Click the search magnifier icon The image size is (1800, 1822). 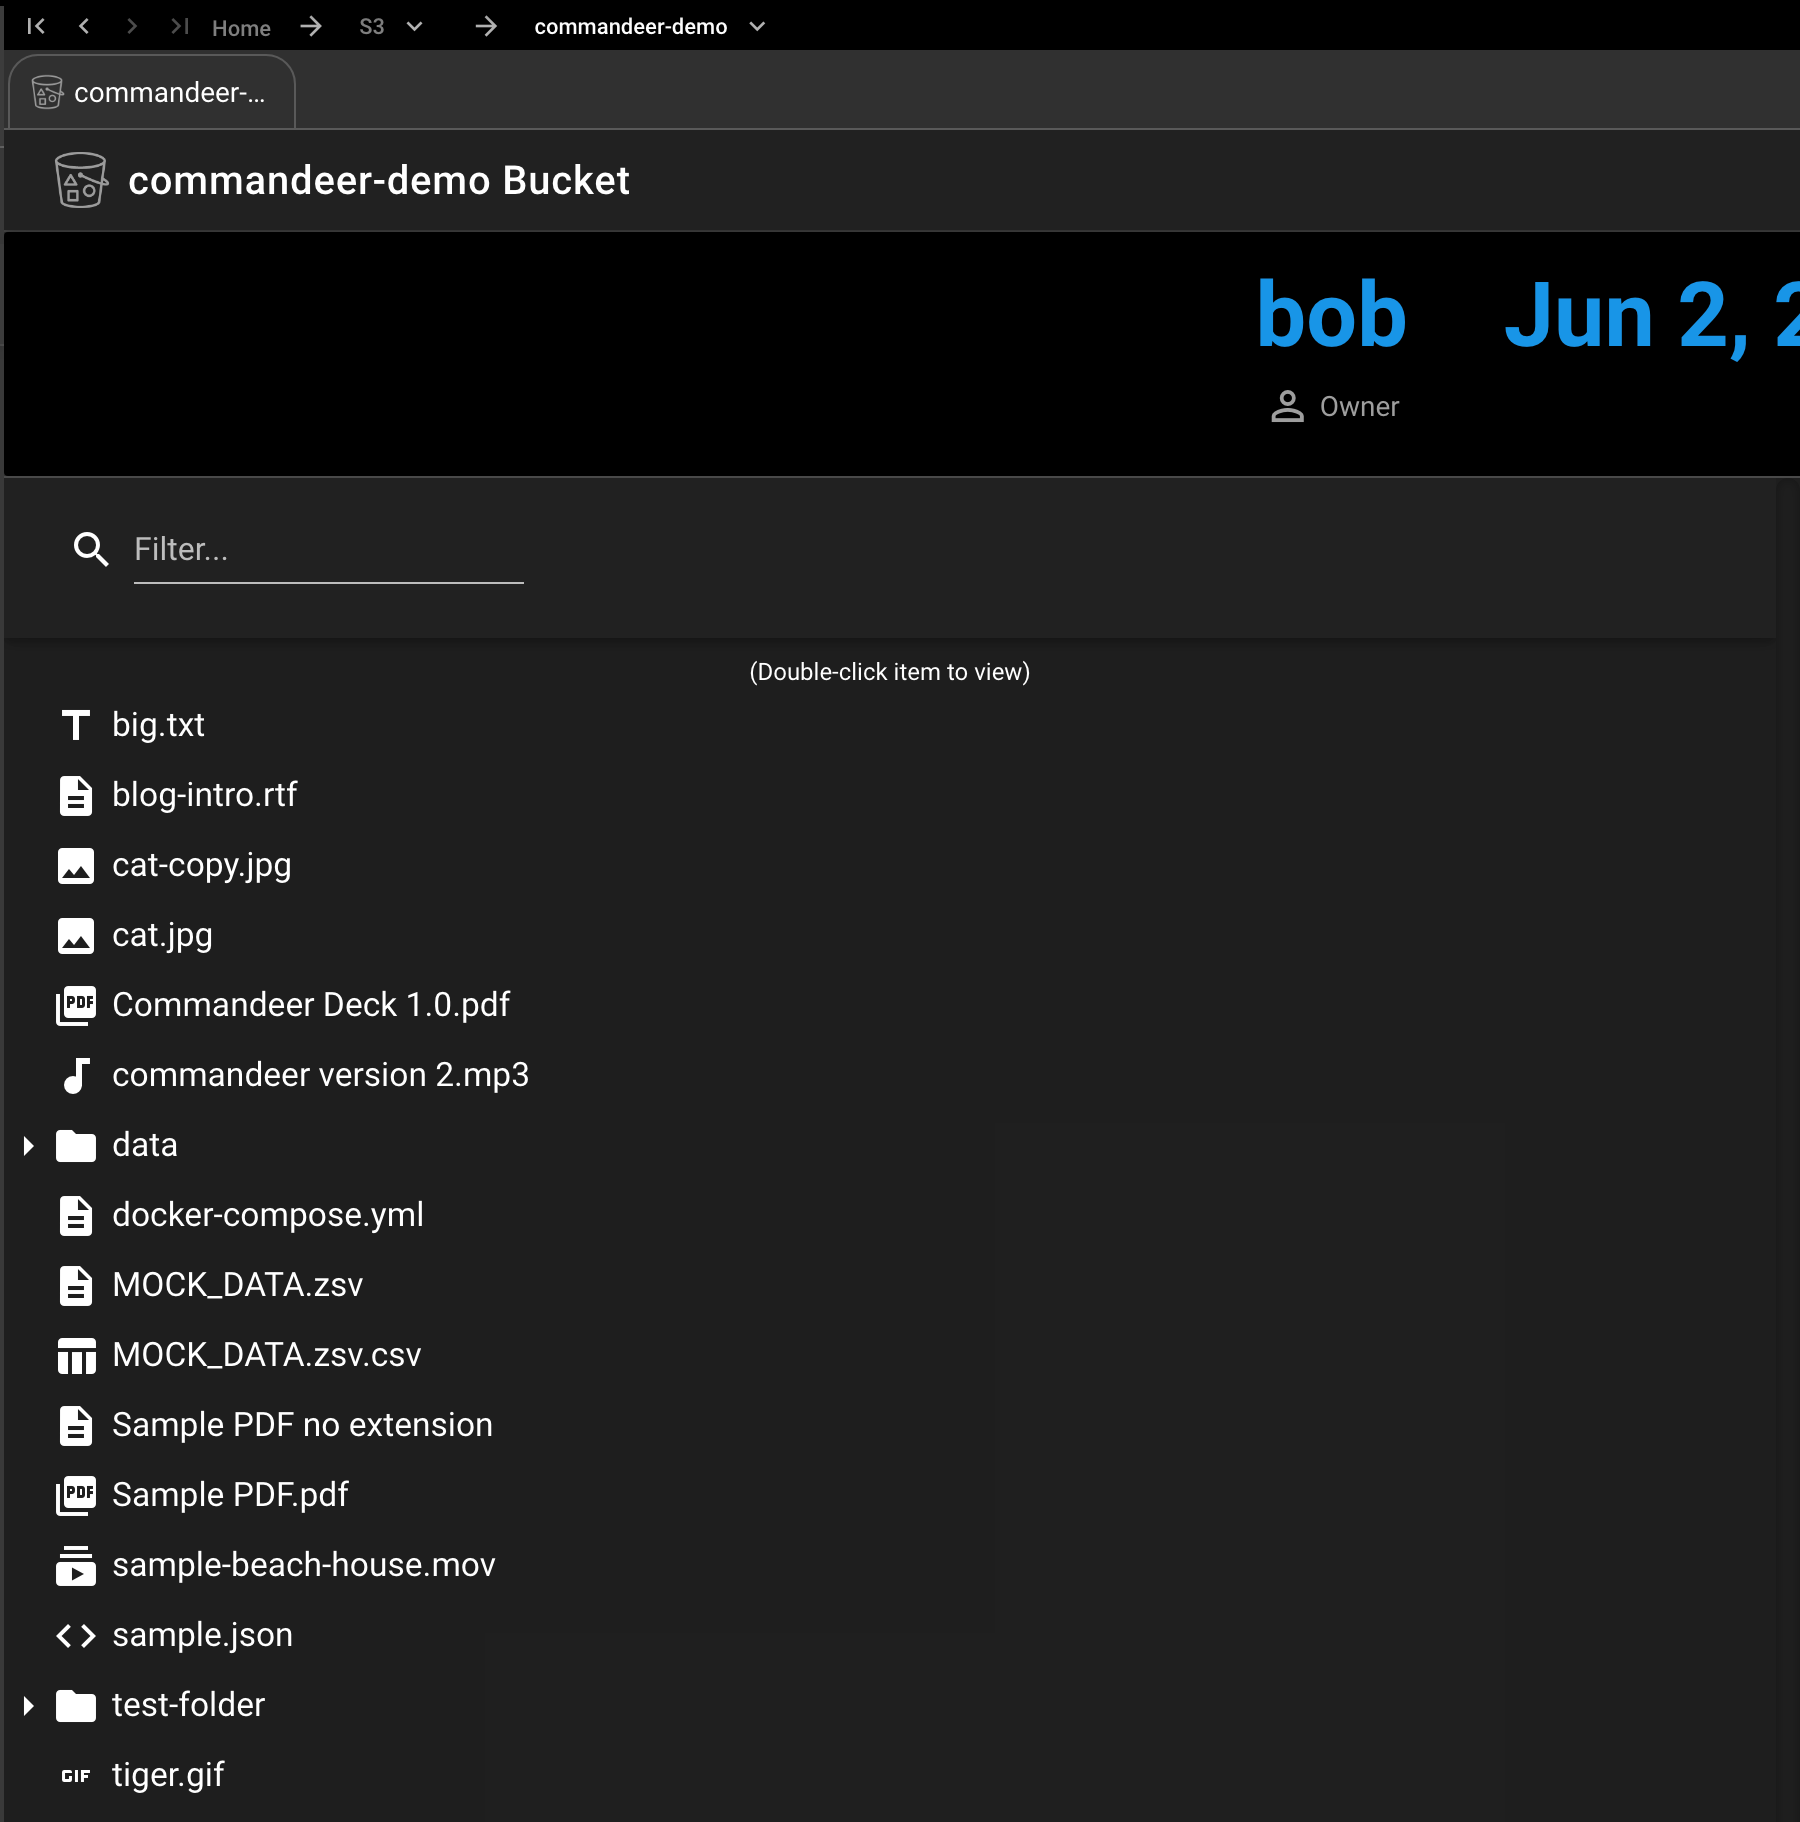pyautogui.click(x=91, y=549)
